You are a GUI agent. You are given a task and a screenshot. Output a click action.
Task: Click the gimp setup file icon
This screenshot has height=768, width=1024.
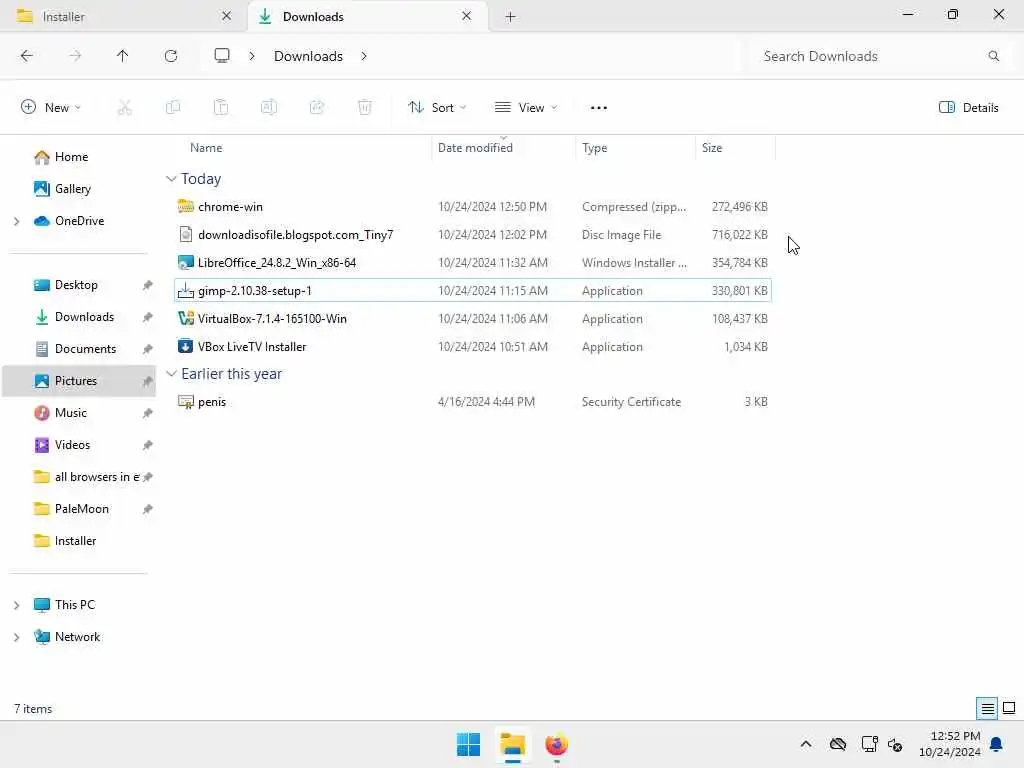(x=185, y=291)
